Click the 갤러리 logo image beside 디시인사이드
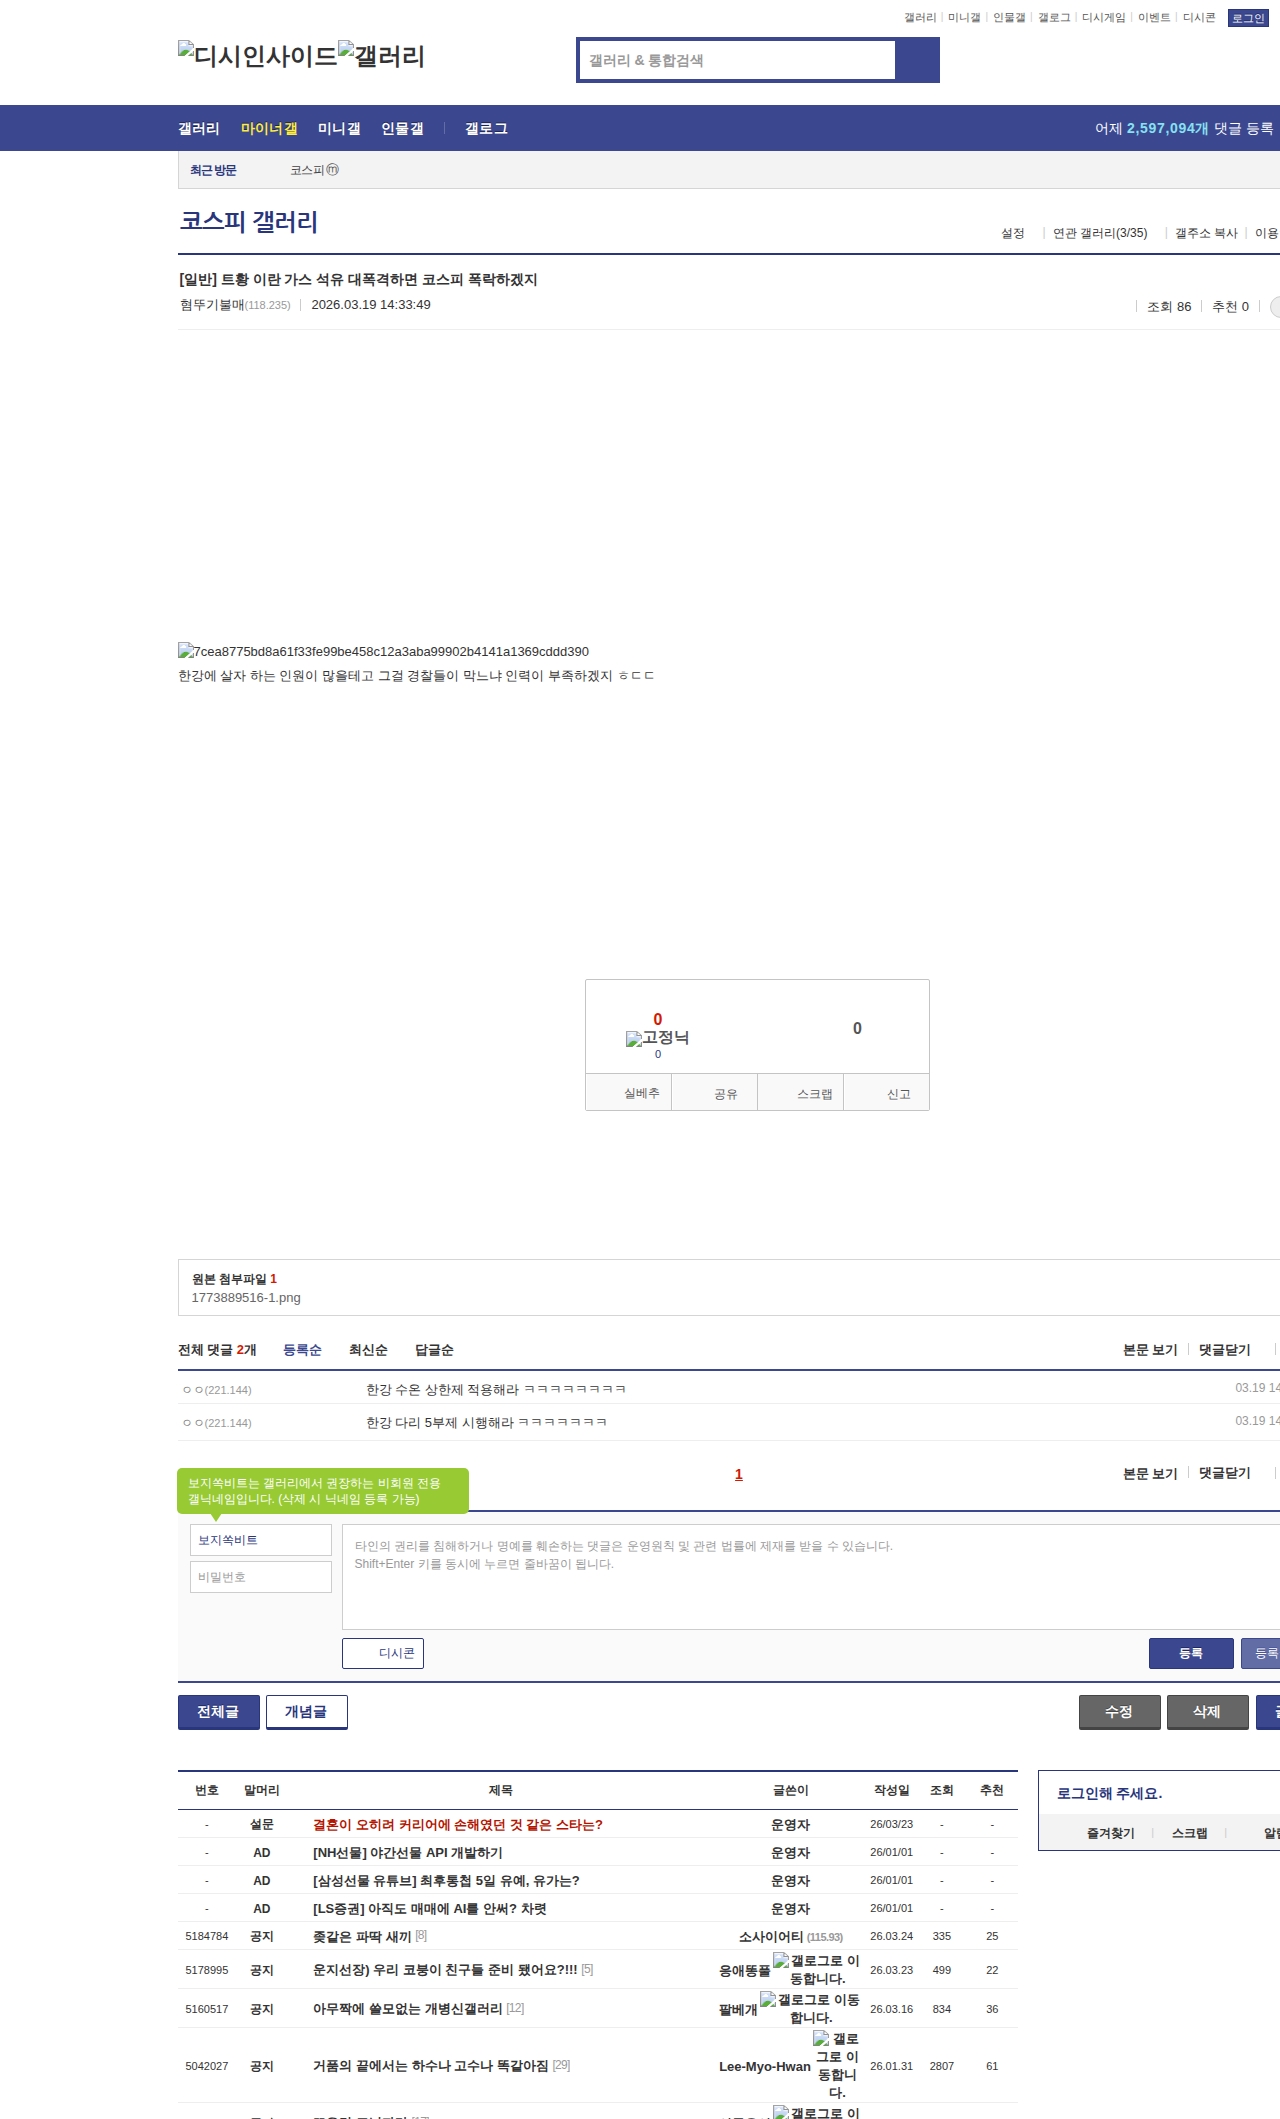The image size is (1280, 2119). (x=381, y=56)
